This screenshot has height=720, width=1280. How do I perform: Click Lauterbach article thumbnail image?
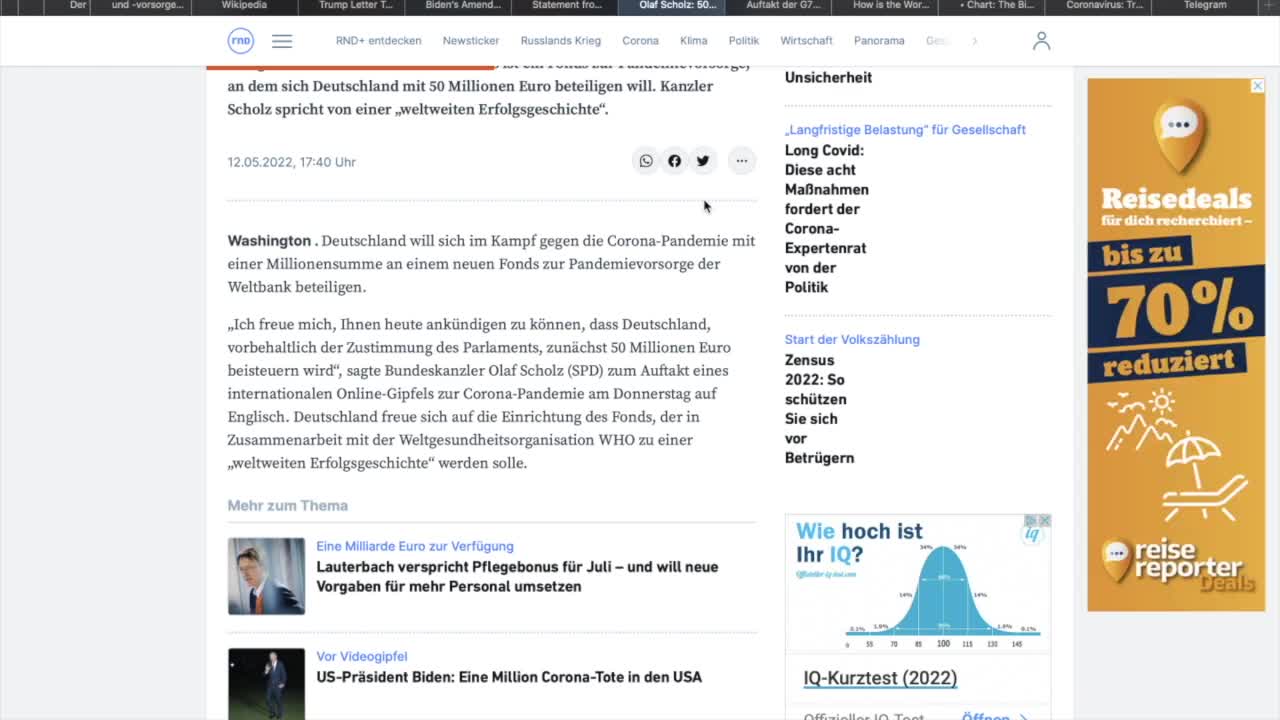(266, 576)
